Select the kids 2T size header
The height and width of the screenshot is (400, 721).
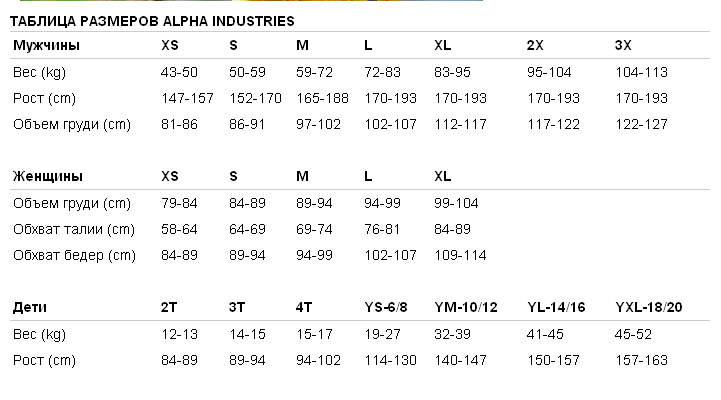(169, 307)
